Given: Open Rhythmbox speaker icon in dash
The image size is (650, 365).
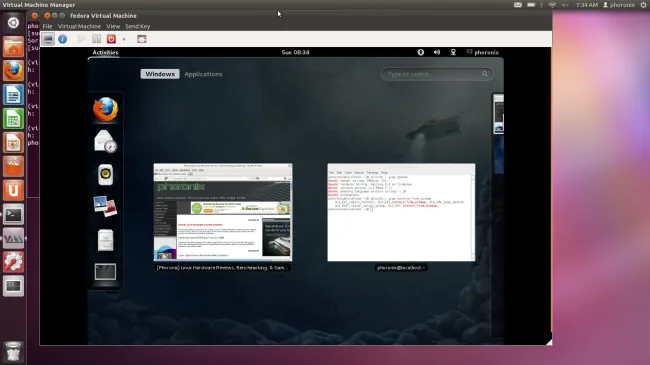Looking at the screenshot, I should [x=105, y=174].
